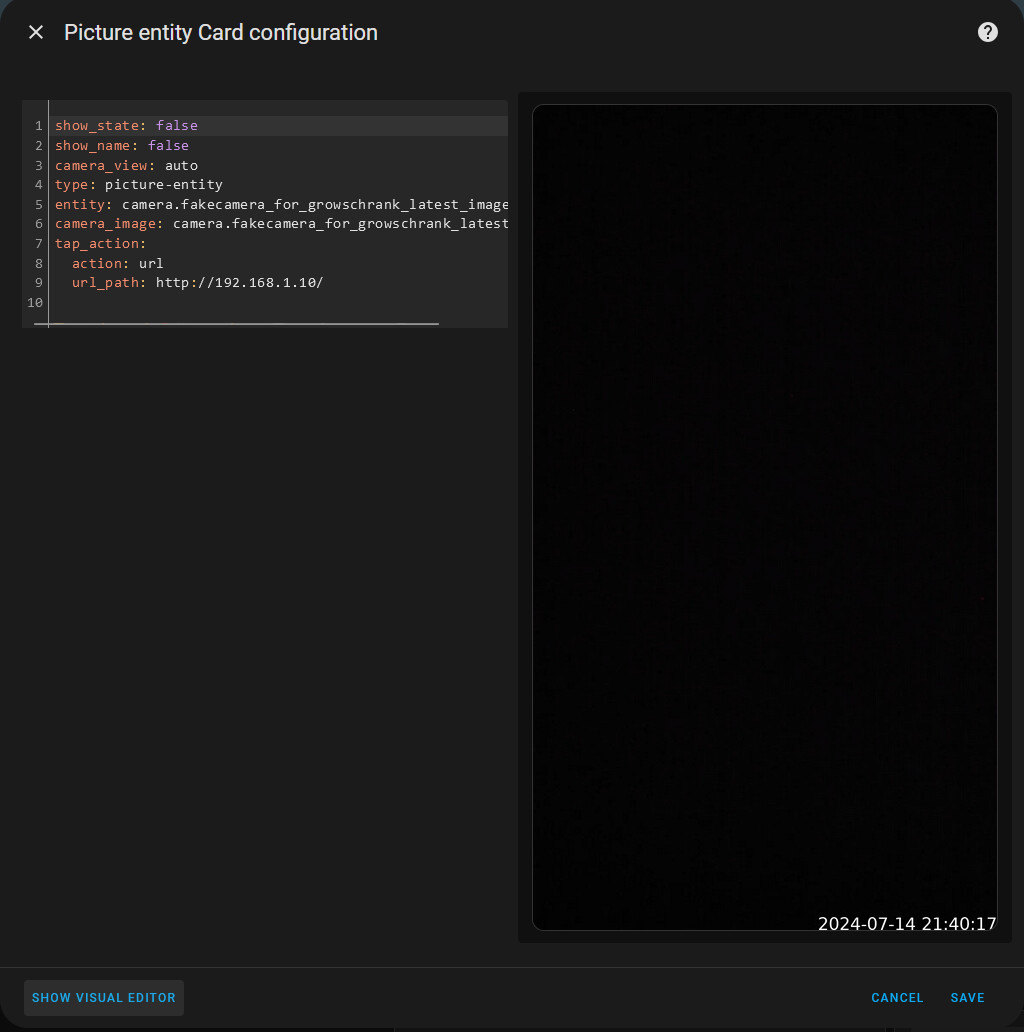Click line number 7 in the gutter

pos(38,244)
